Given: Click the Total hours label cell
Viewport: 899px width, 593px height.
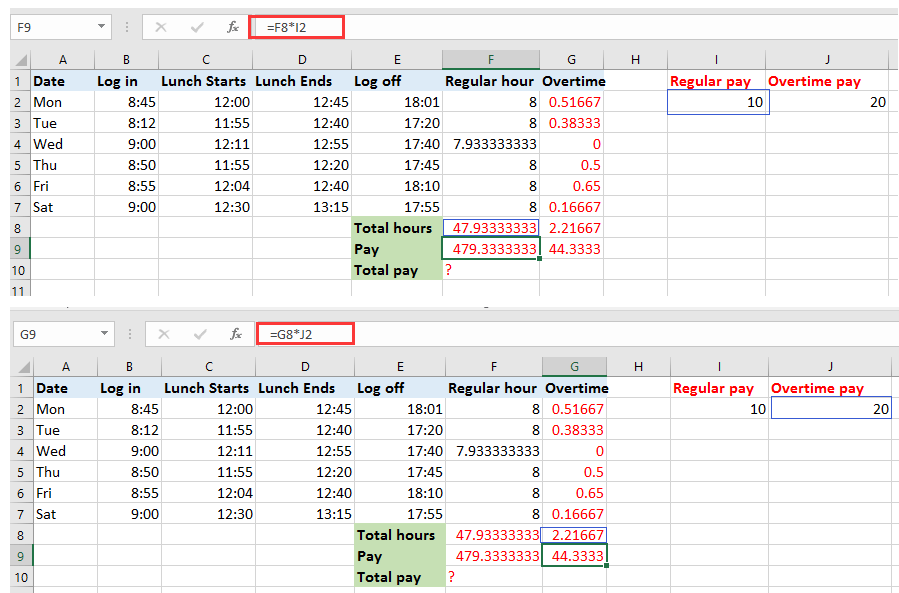Looking at the screenshot, I should tap(397, 228).
